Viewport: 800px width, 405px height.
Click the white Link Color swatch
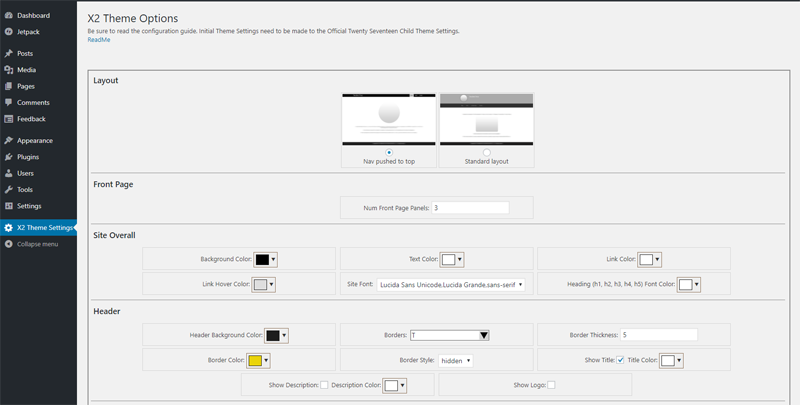tap(646, 260)
